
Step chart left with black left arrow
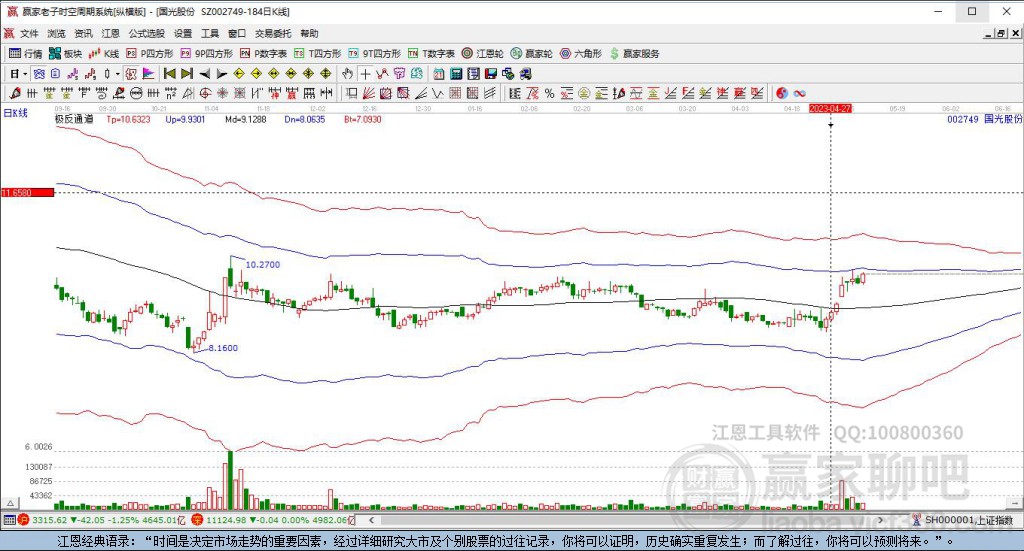tap(204, 74)
